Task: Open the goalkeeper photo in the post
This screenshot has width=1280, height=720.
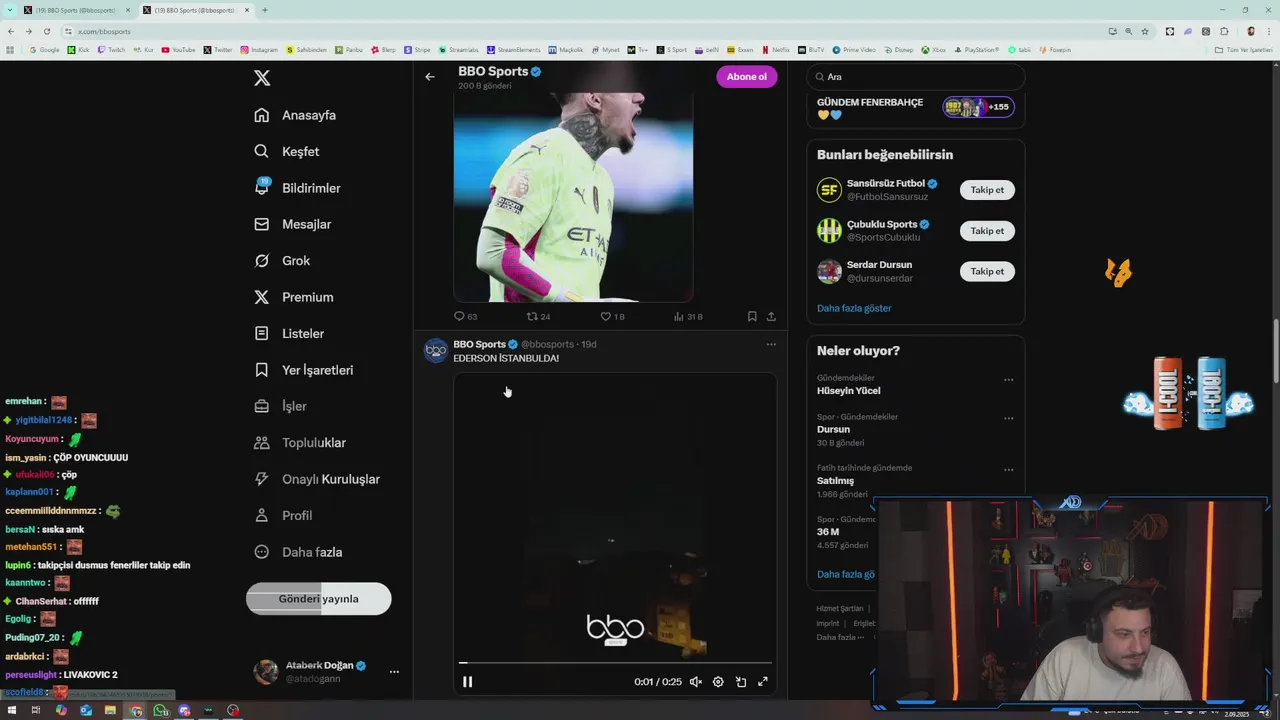Action: pos(573,196)
